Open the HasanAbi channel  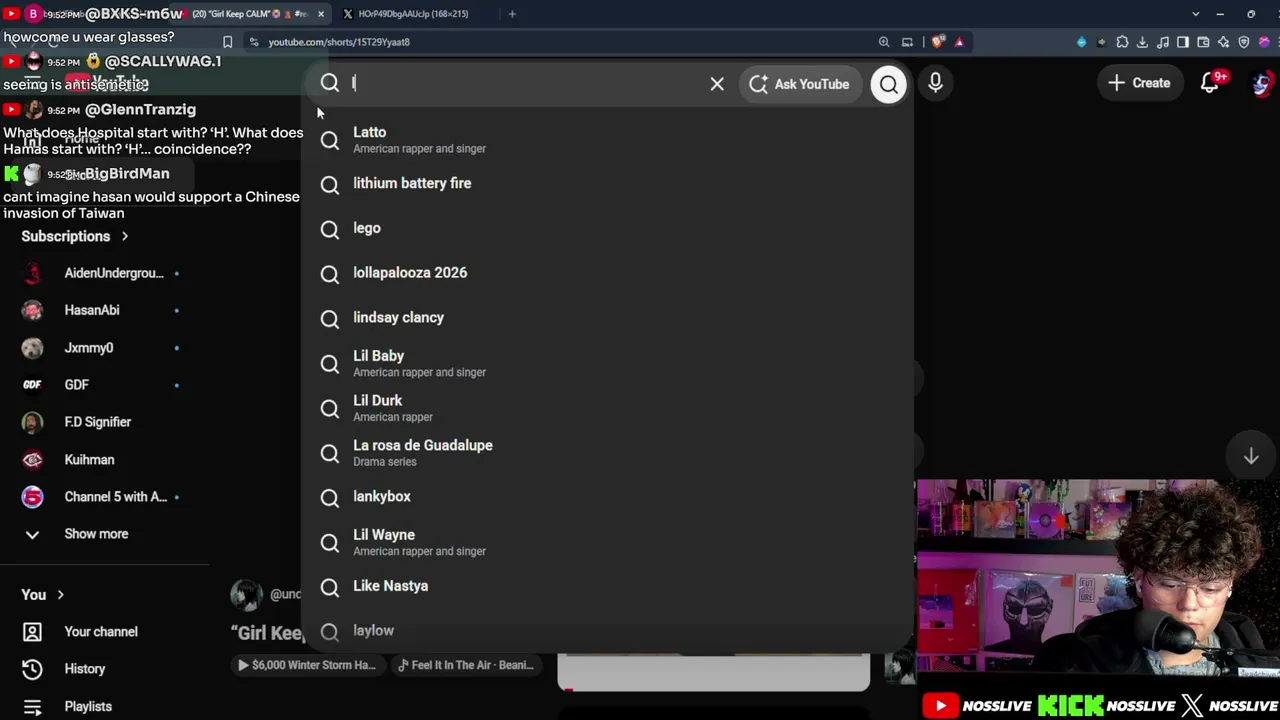tap(102, 310)
